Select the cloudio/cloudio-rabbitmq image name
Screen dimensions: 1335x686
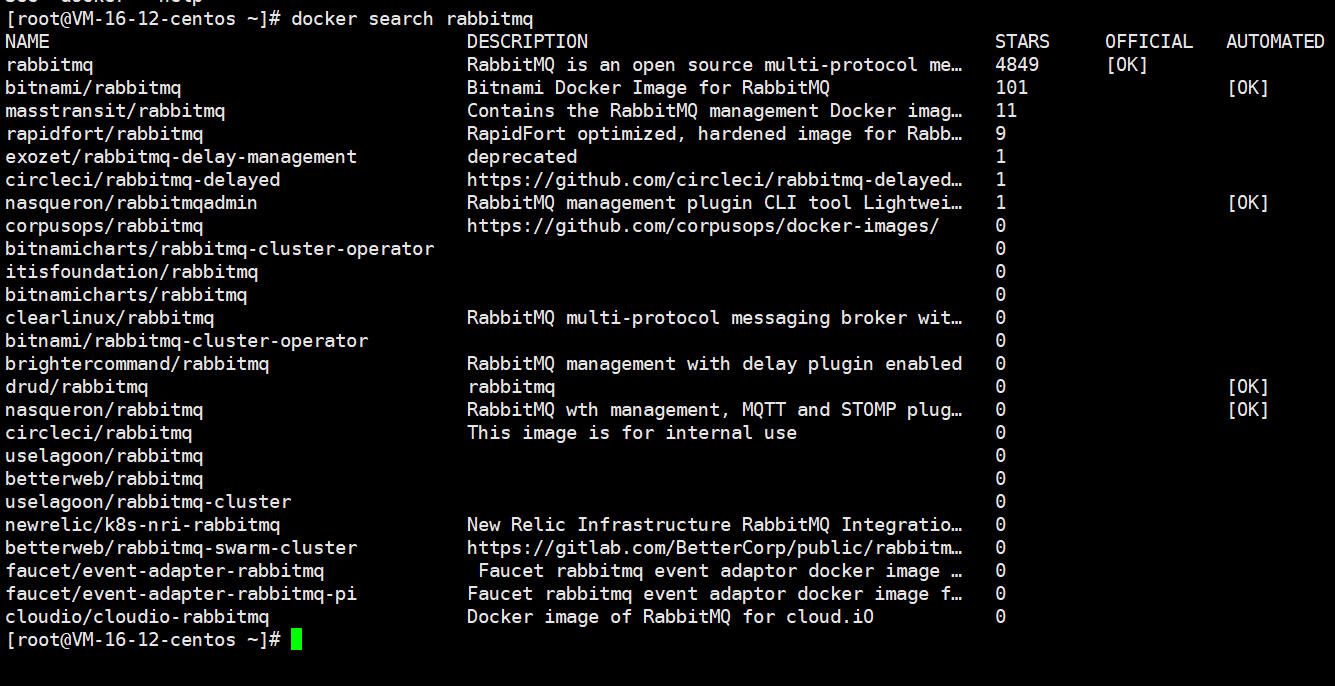(x=137, y=617)
